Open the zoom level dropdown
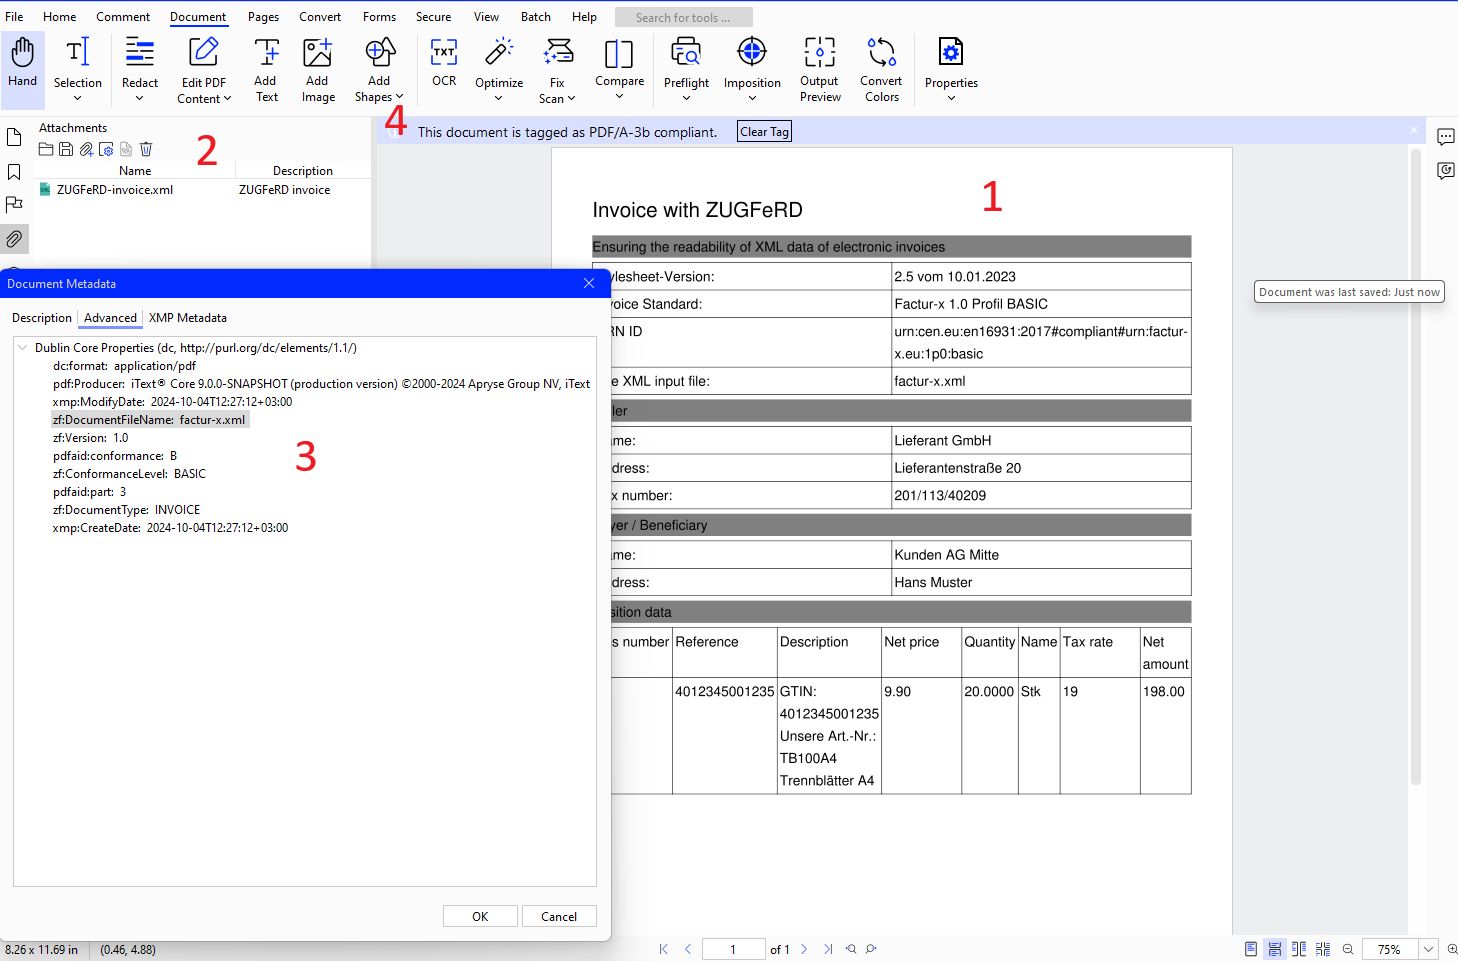Viewport: 1458px width, 961px height. point(1429,949)
